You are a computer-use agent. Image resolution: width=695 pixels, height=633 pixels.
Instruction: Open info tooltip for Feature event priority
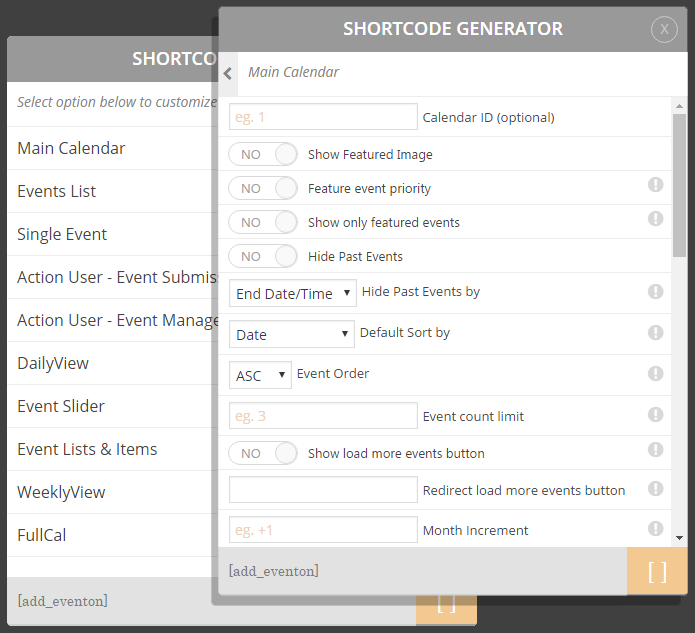click(x=655, y=184)
